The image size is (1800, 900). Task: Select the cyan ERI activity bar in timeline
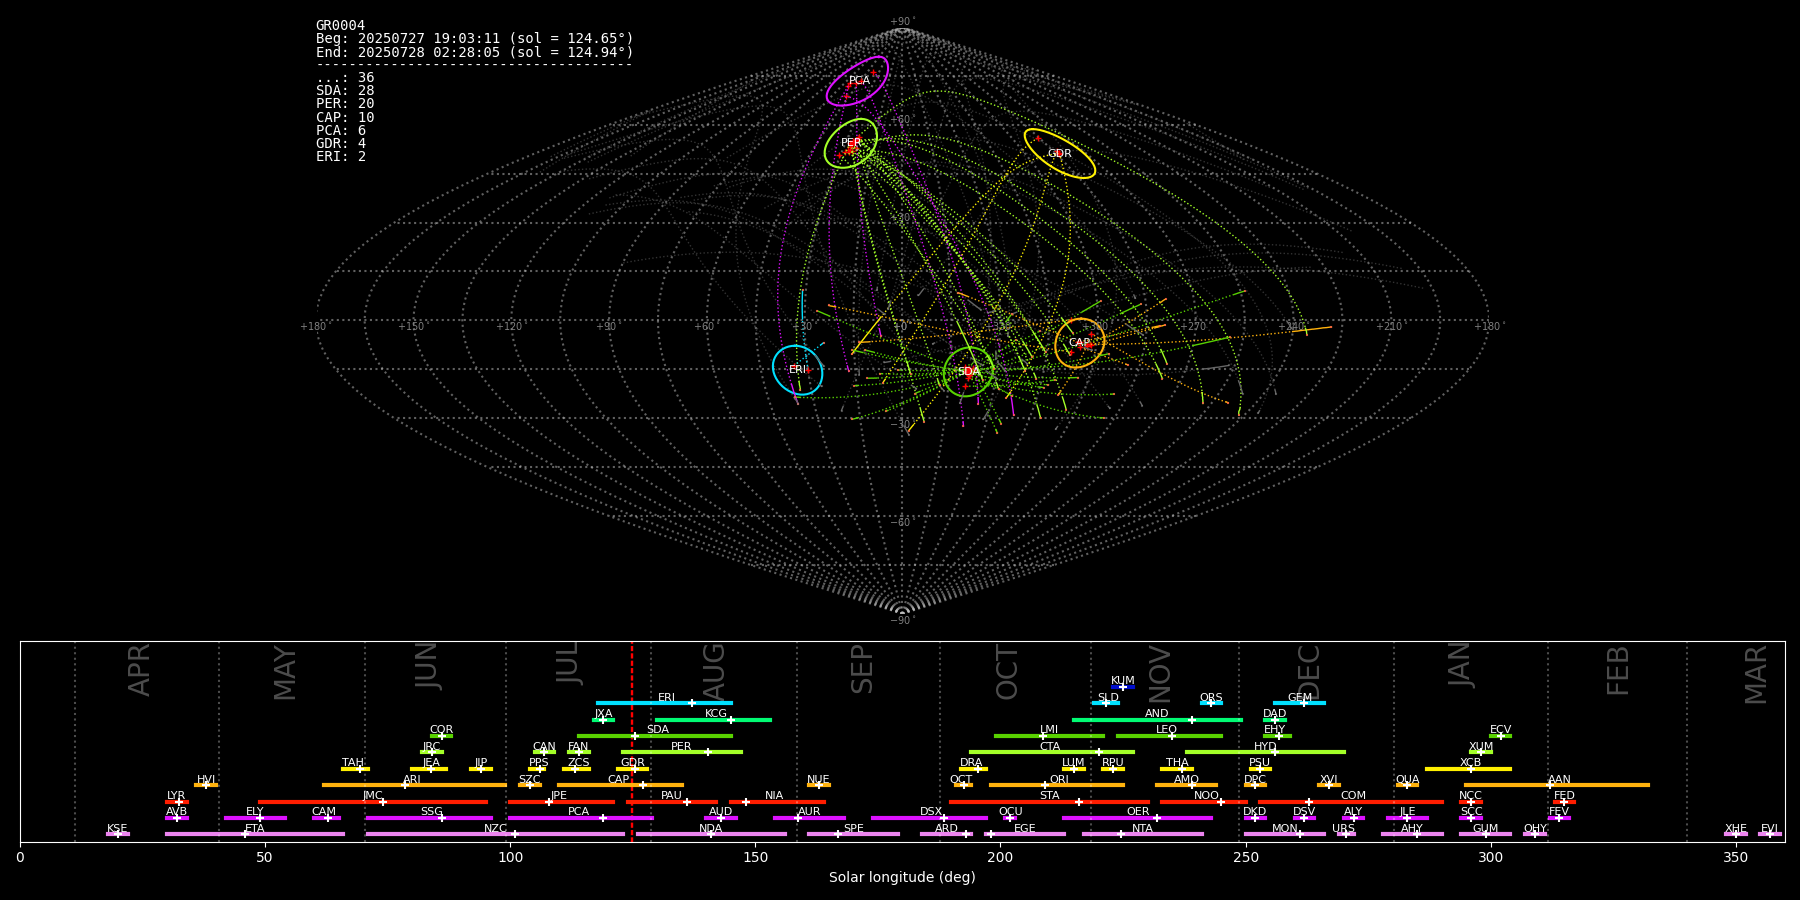(x=664, y=703)
